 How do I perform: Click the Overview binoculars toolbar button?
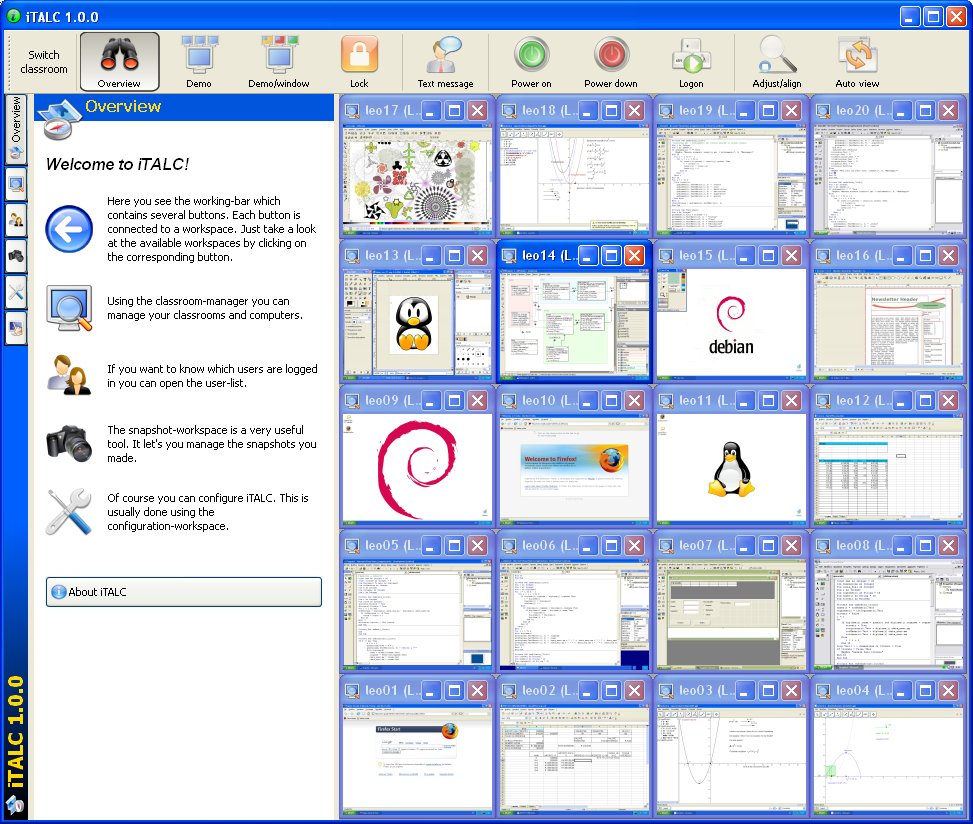click(119, 62)
